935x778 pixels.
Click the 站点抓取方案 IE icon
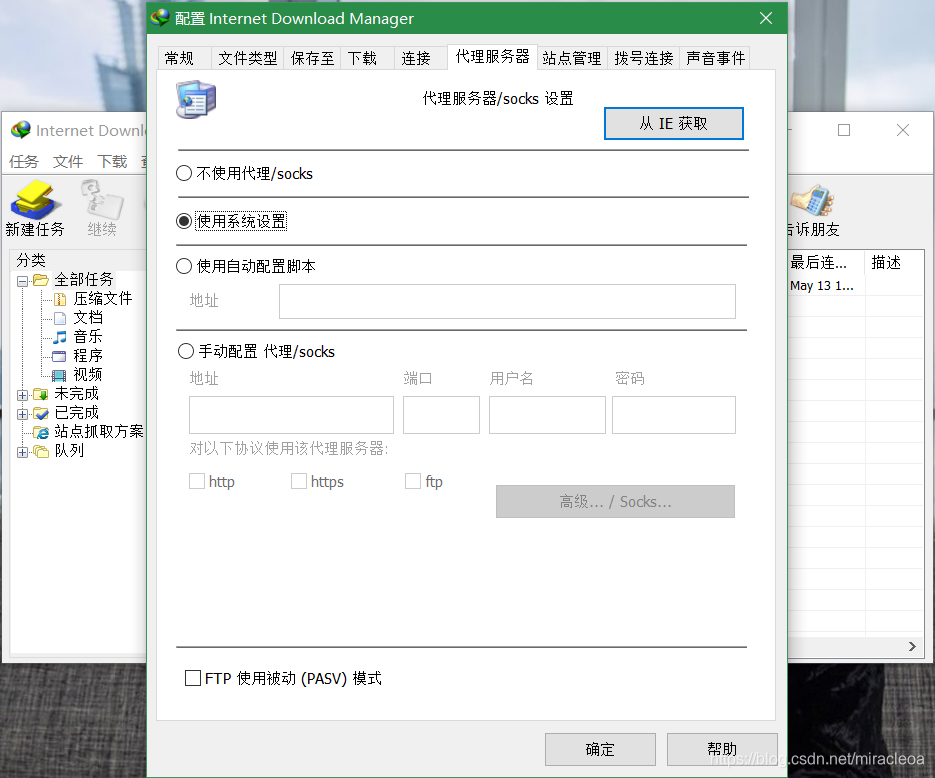tap(41, 432)
